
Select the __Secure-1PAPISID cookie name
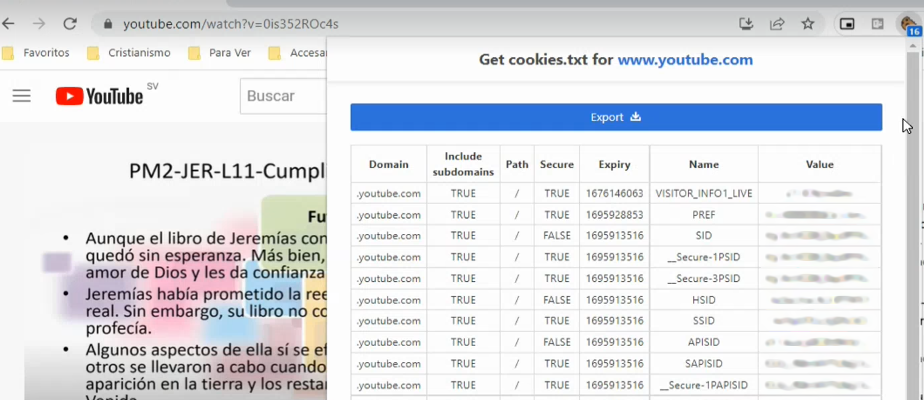pos(704,385)
